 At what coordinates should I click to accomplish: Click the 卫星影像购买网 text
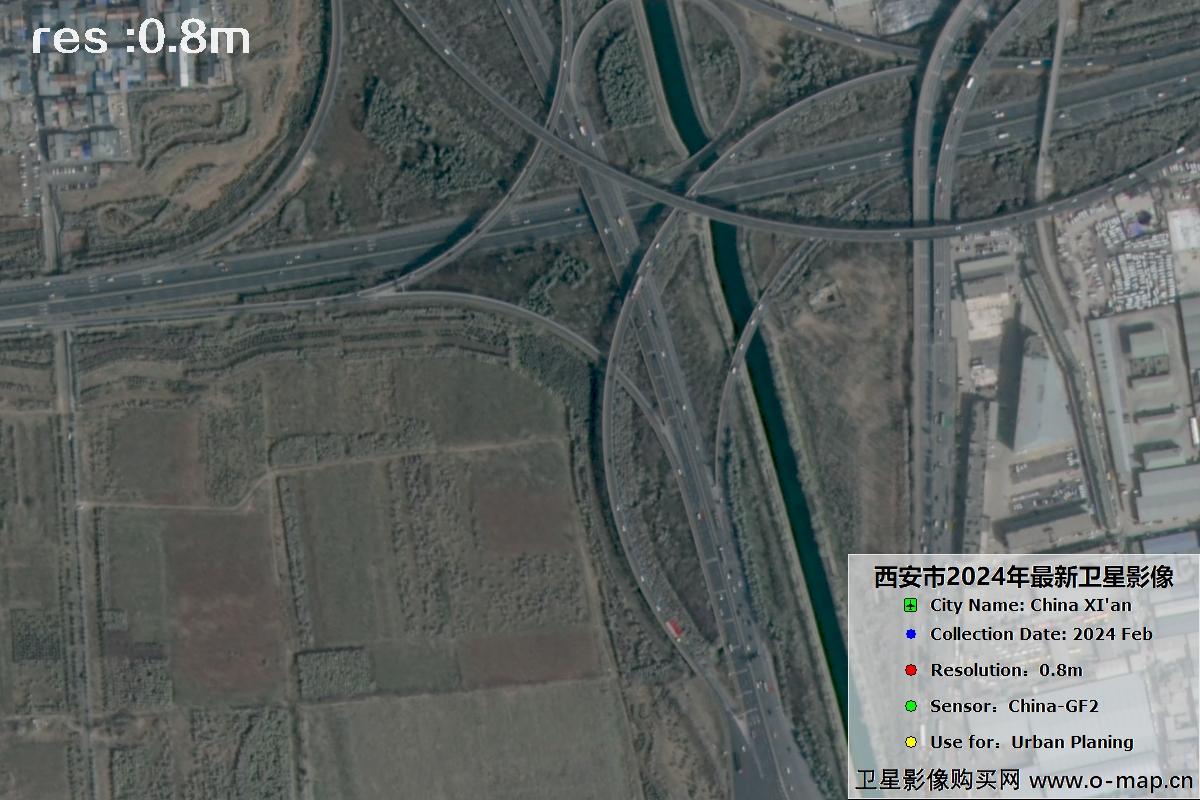[x=937, y=780]
